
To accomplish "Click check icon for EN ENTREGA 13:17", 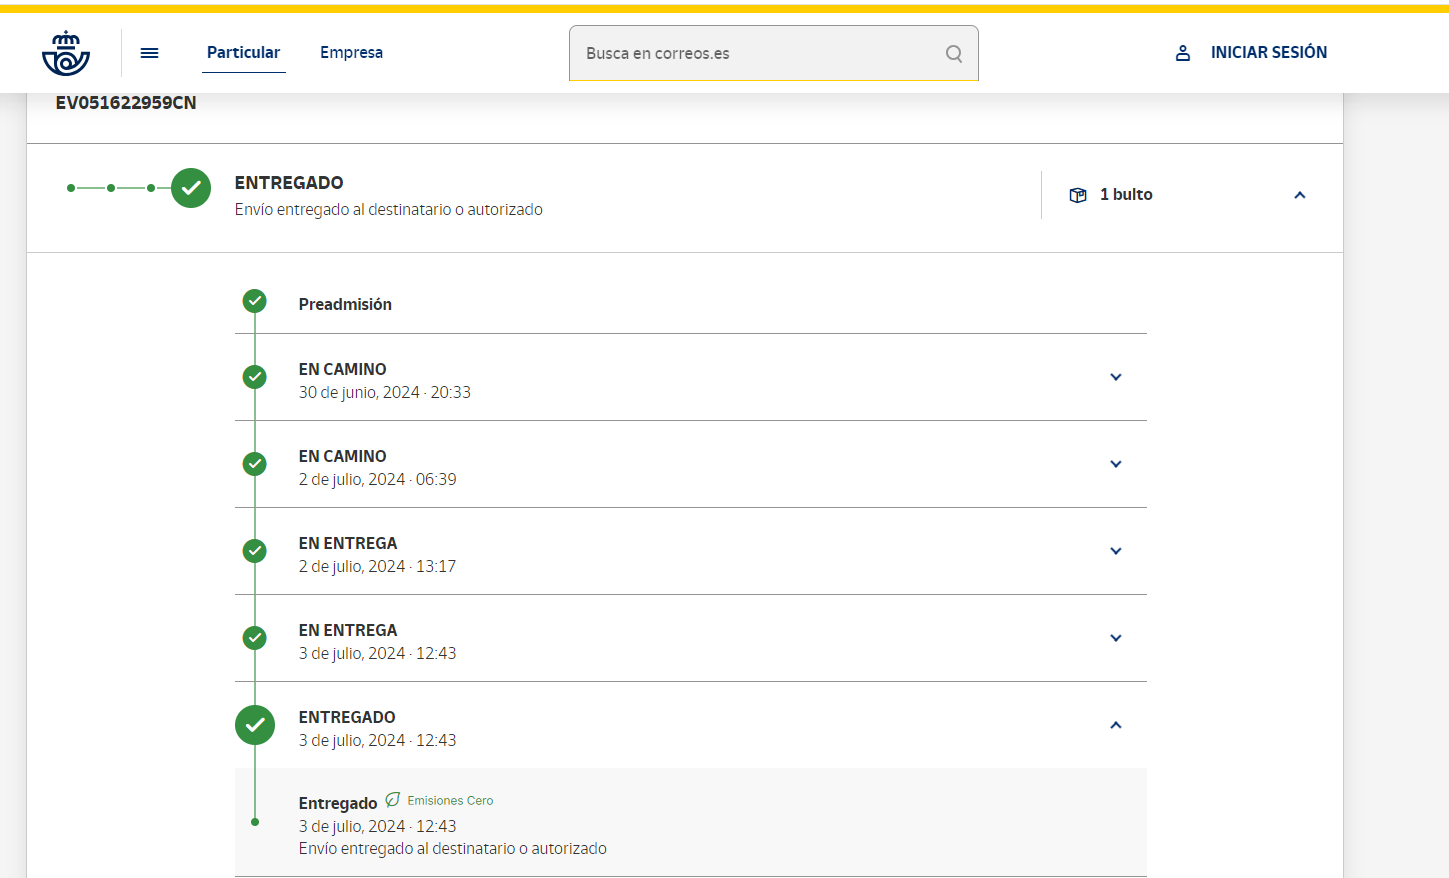I will point(255,551).
